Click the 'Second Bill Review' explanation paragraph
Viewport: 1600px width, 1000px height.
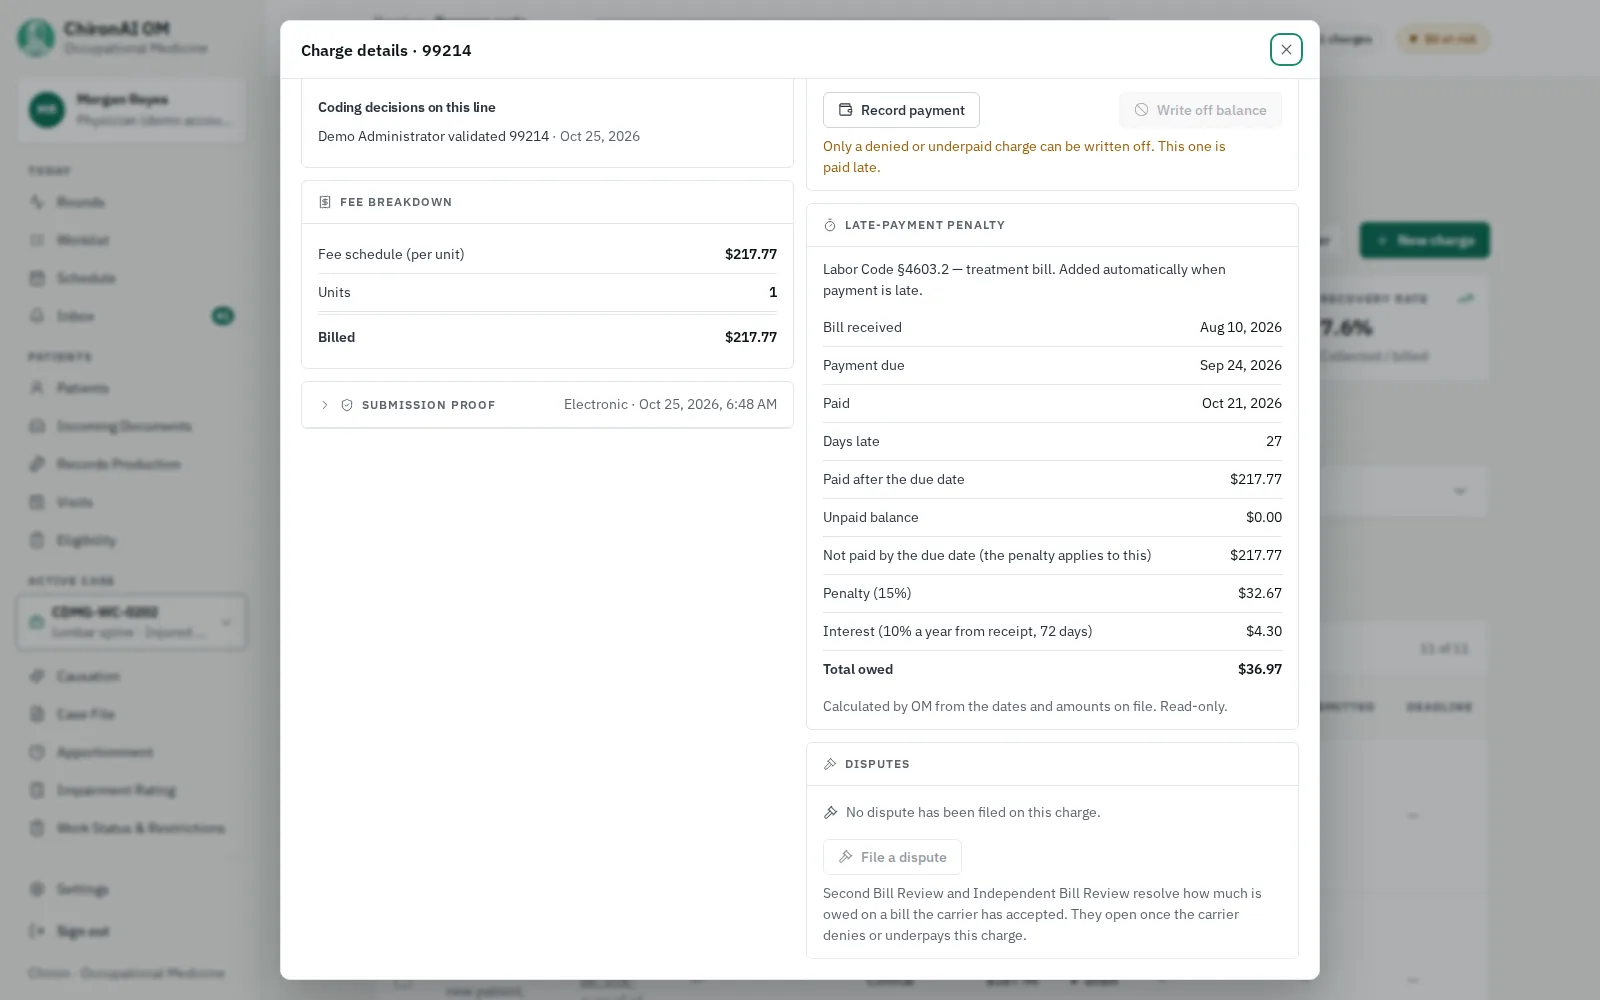(x=1042, y=914)
